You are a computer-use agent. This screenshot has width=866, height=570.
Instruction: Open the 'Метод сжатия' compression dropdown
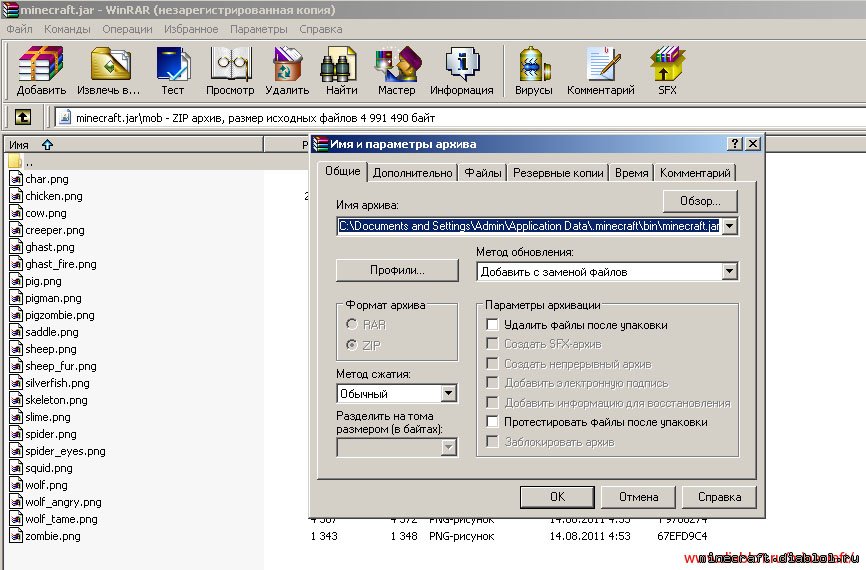[x=448, y=394]
